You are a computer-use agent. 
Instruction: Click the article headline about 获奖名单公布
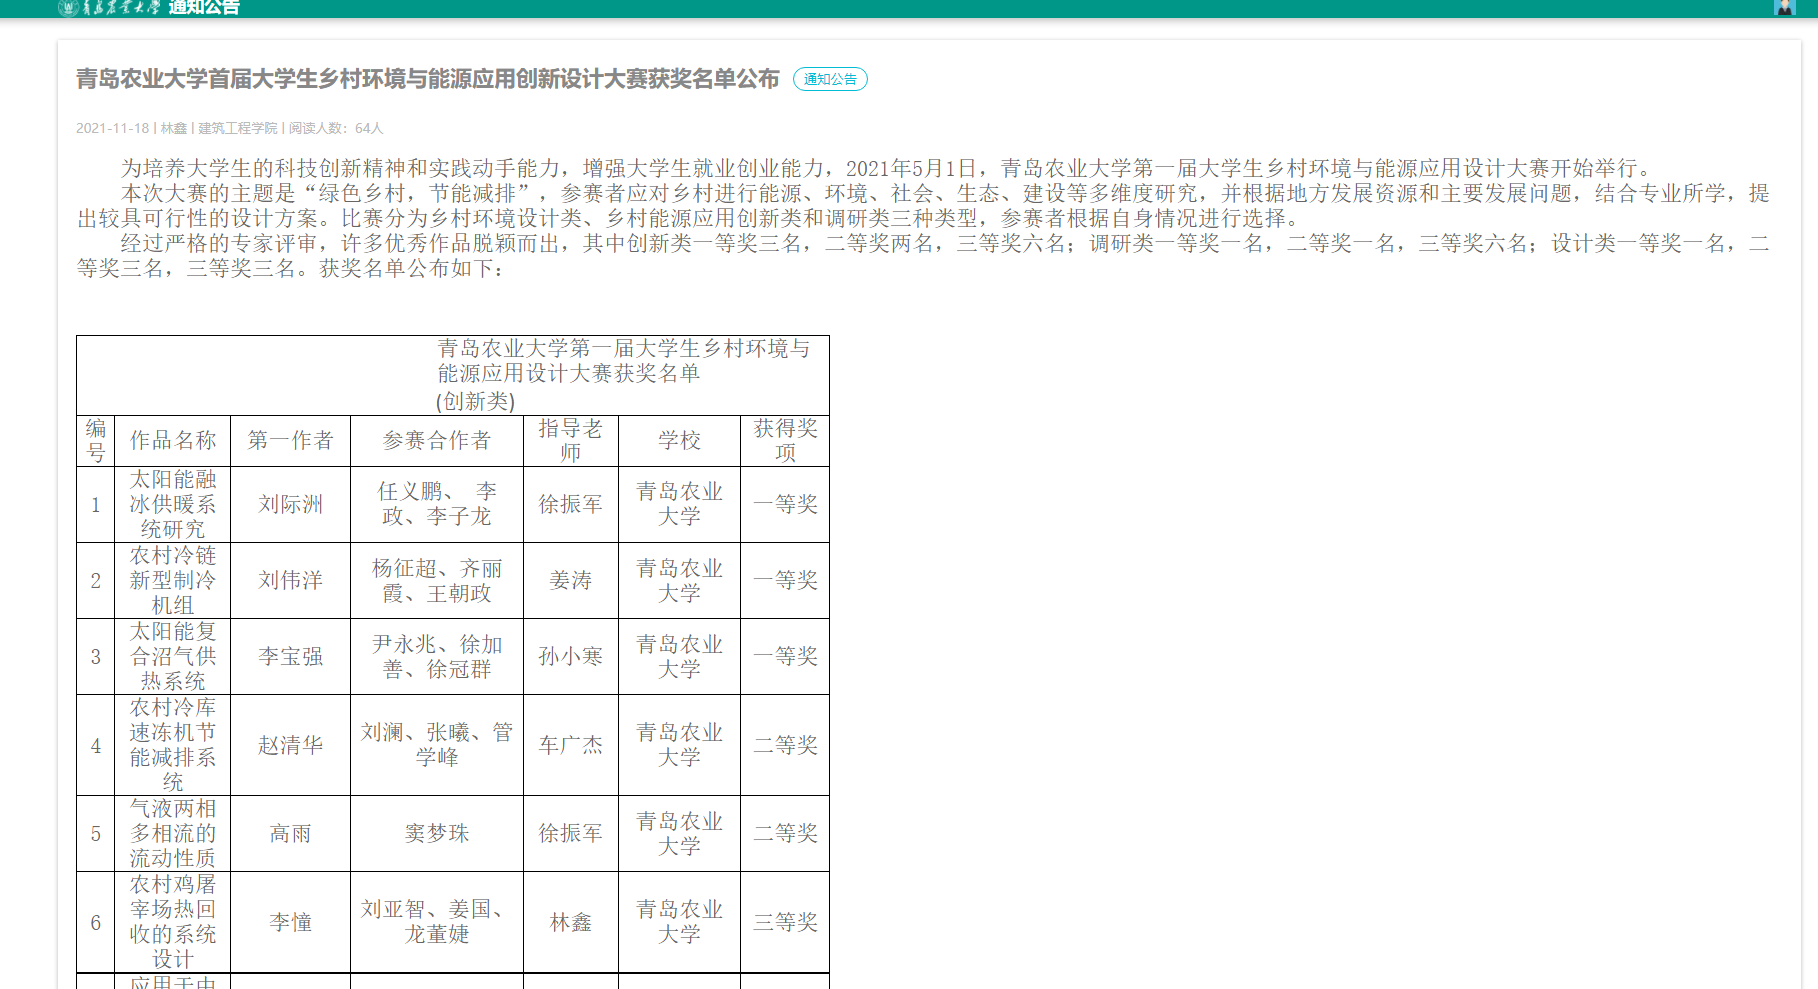click(427, 79)
